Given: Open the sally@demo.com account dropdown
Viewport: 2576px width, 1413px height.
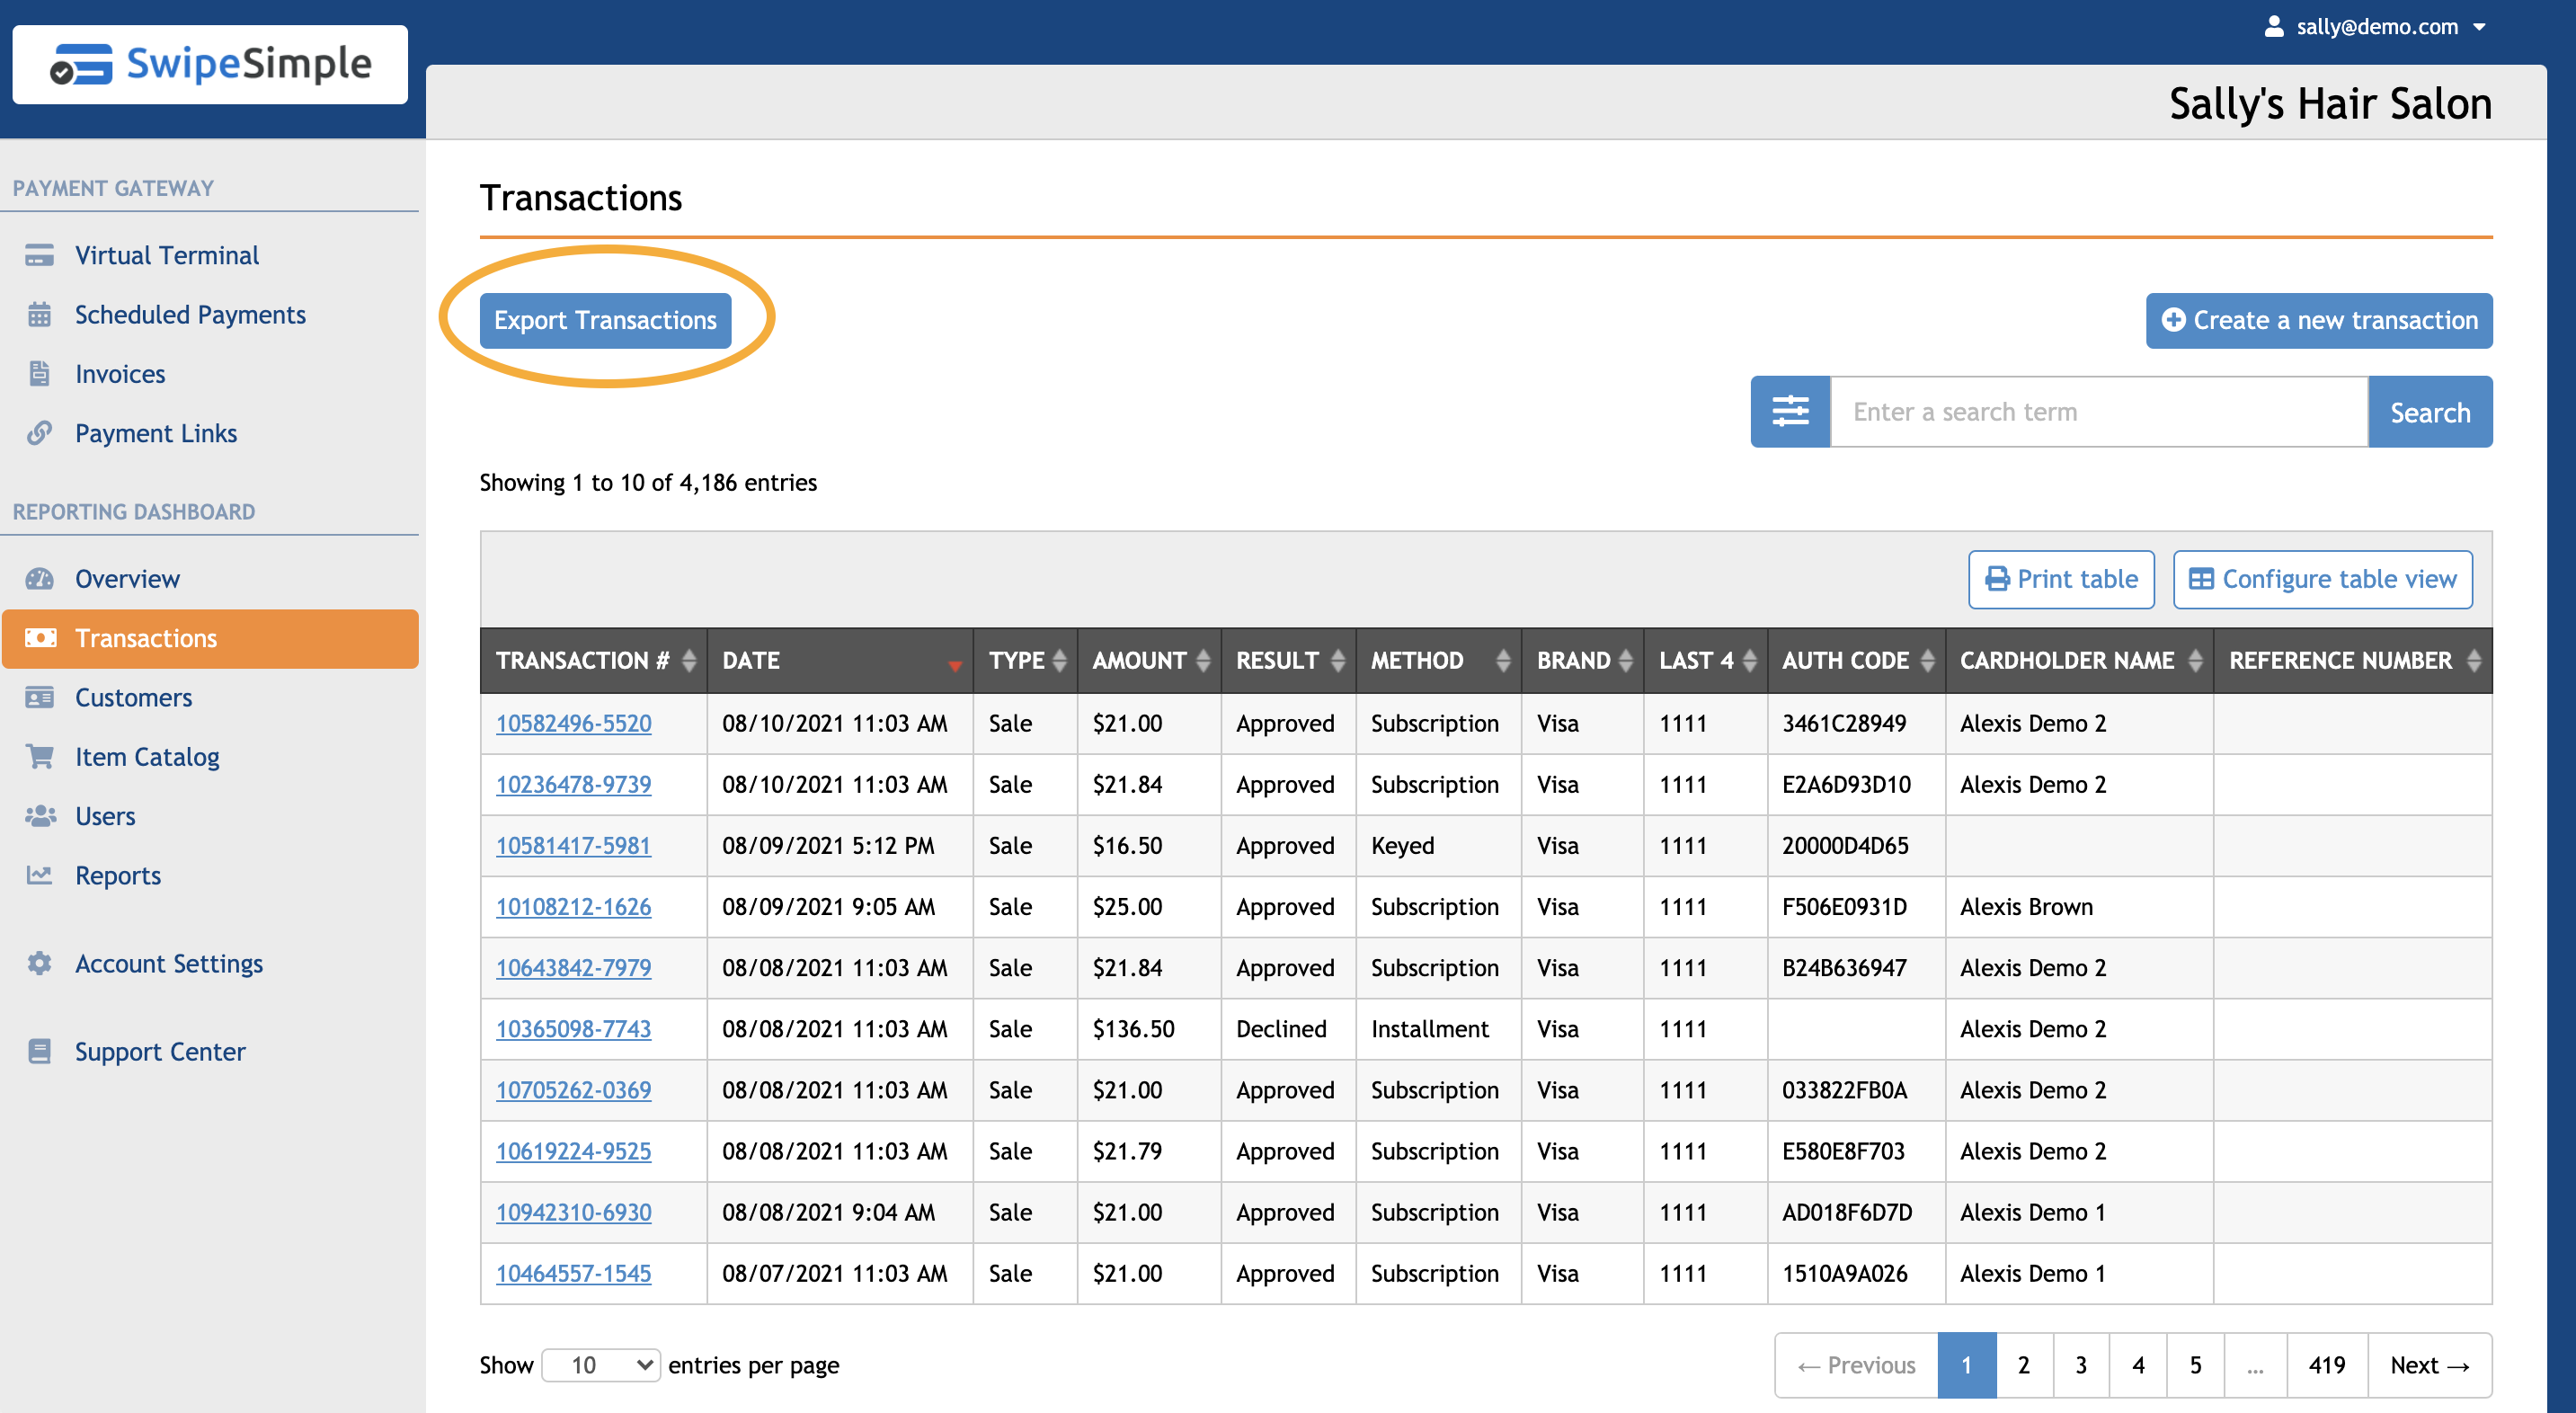Looking at the screenshot, I should click(x=2376, y=27).
